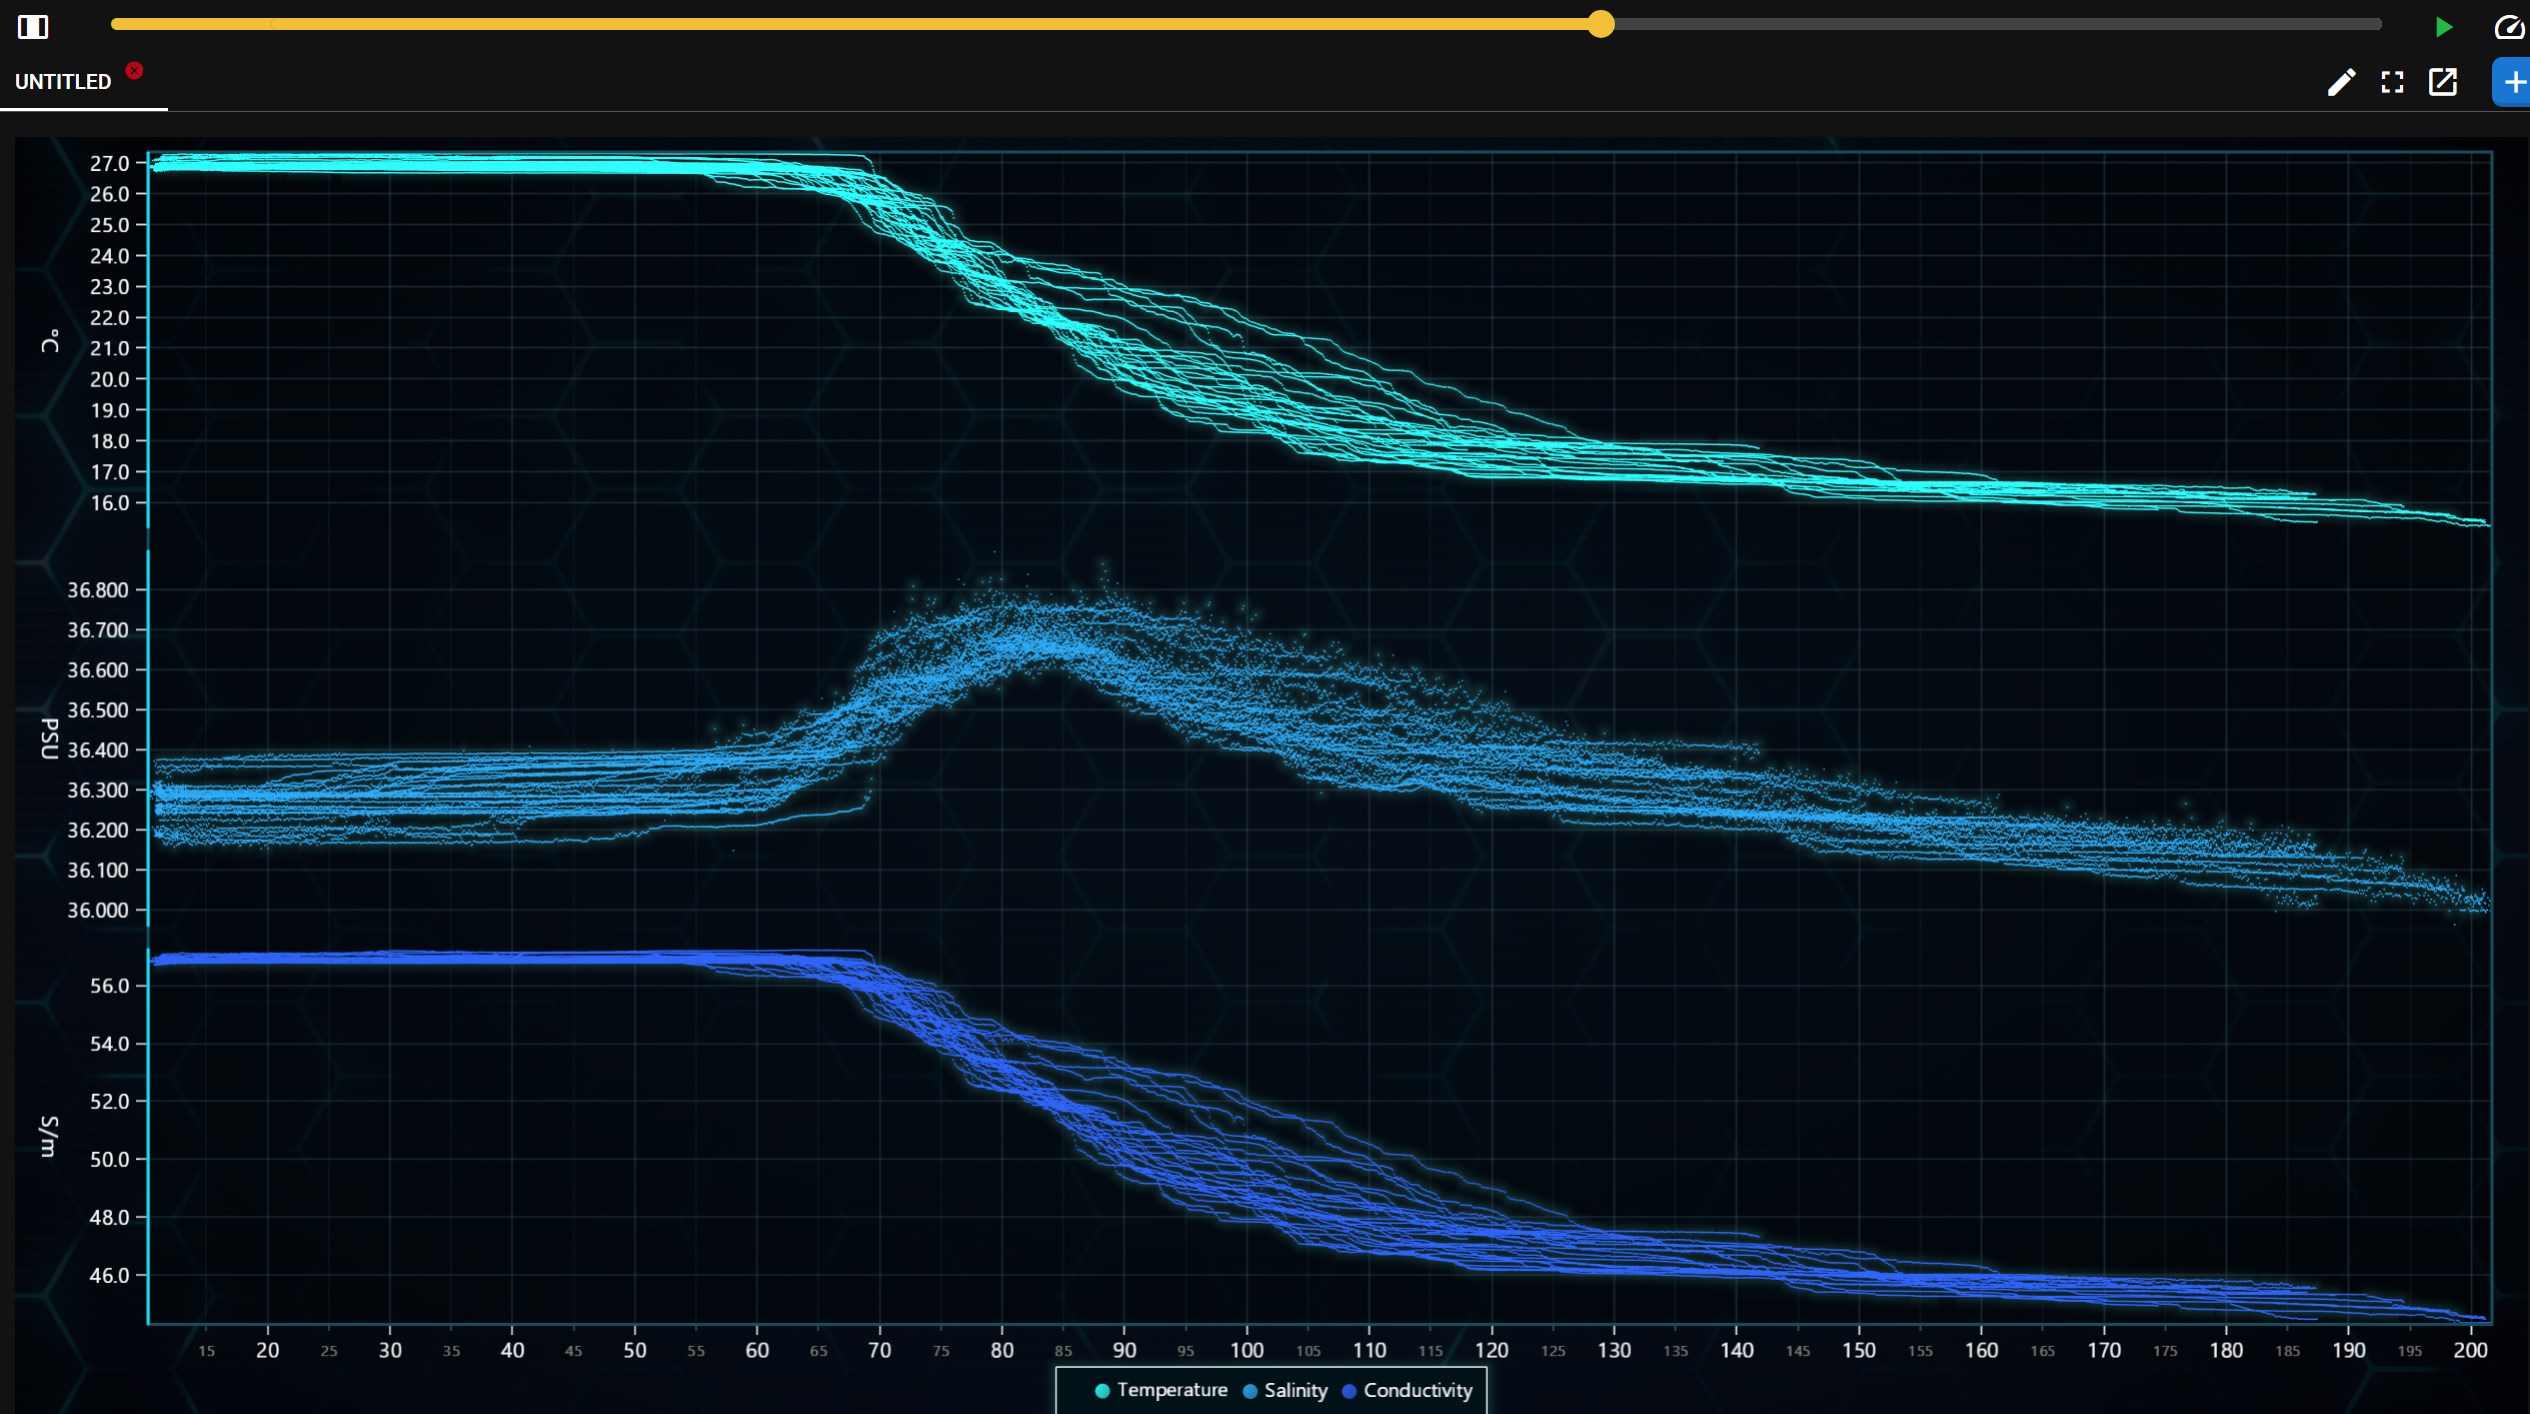This screenshot has height=1414, width=2530.
Task: Click the 36.800 tick on salinity axis
Action: [98, 590]
